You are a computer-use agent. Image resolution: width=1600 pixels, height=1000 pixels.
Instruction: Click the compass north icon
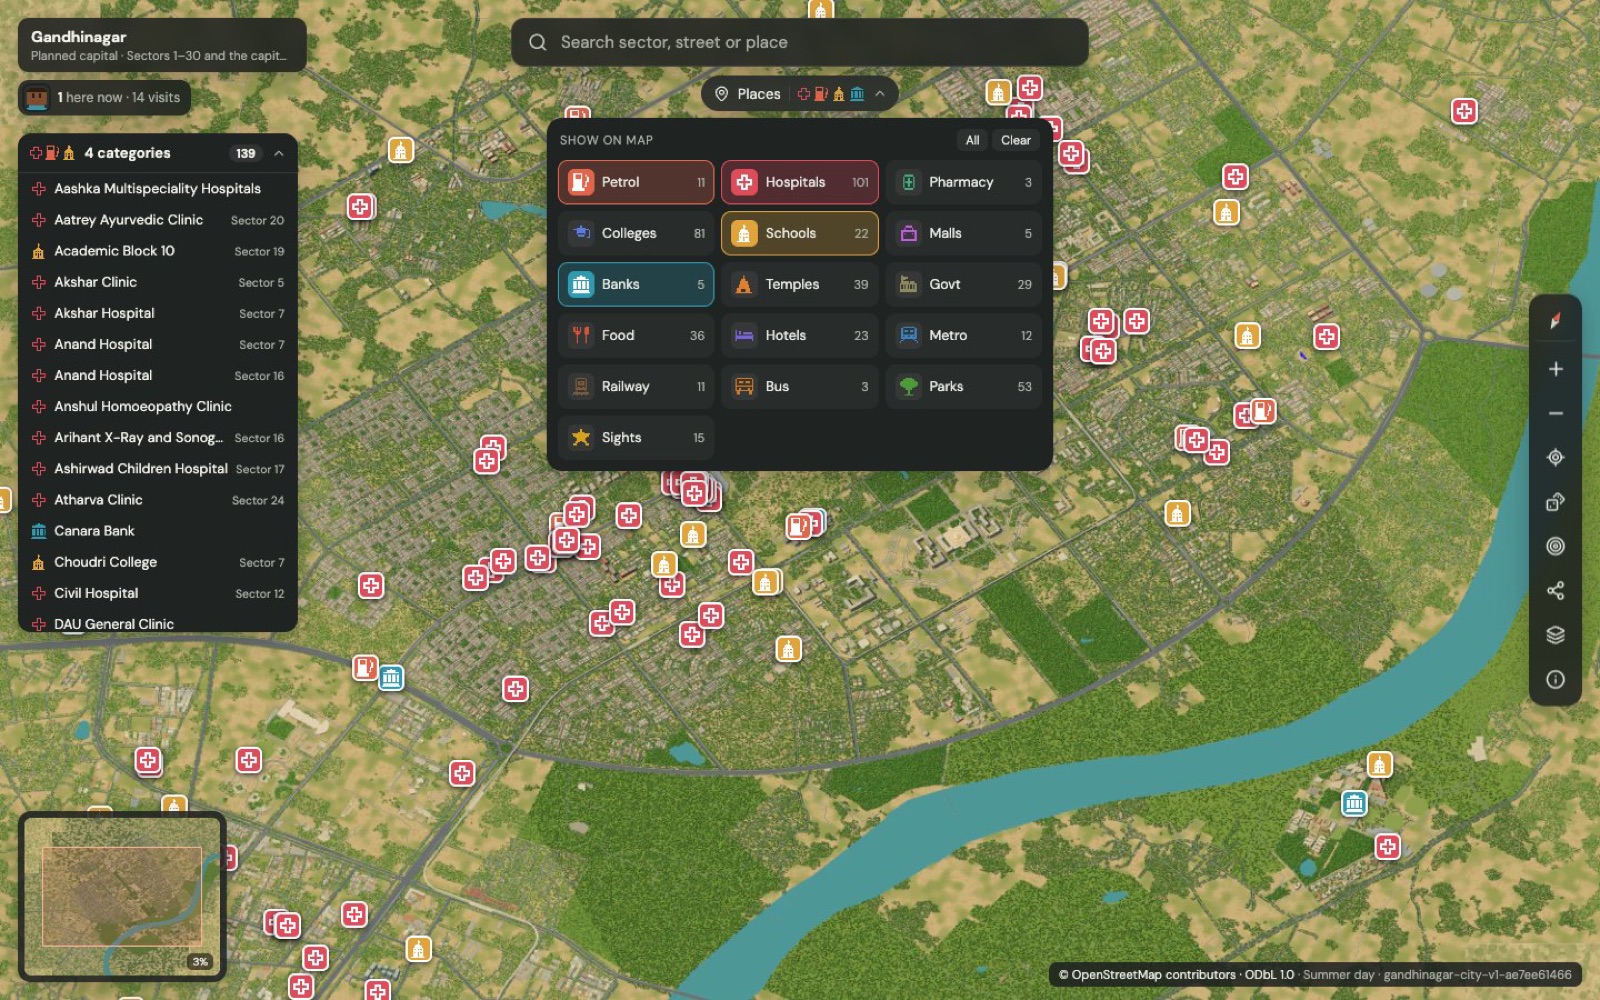coord(1555,321)
